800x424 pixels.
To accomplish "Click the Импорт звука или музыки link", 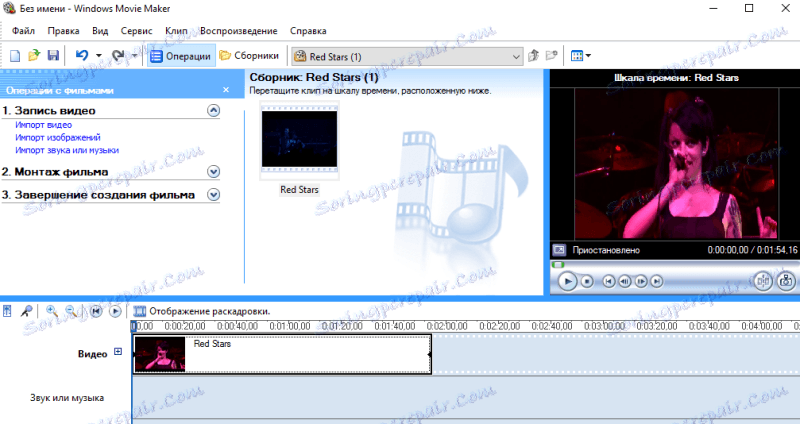I will tap(67, 151).
